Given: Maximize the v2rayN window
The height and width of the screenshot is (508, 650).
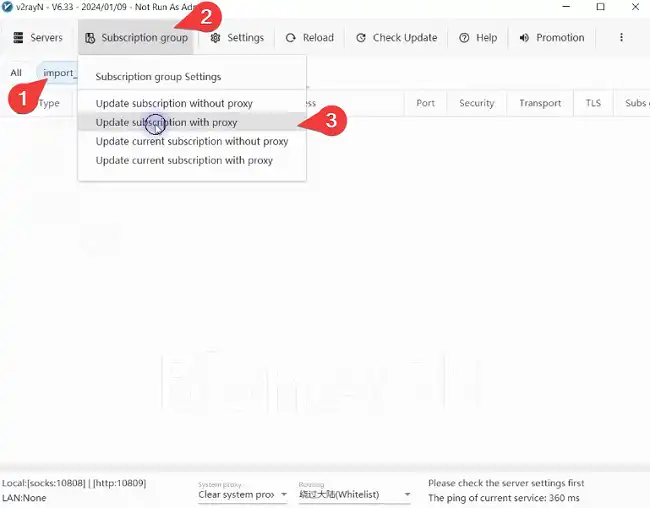Looking at the screenshot, I should (600, 7).
